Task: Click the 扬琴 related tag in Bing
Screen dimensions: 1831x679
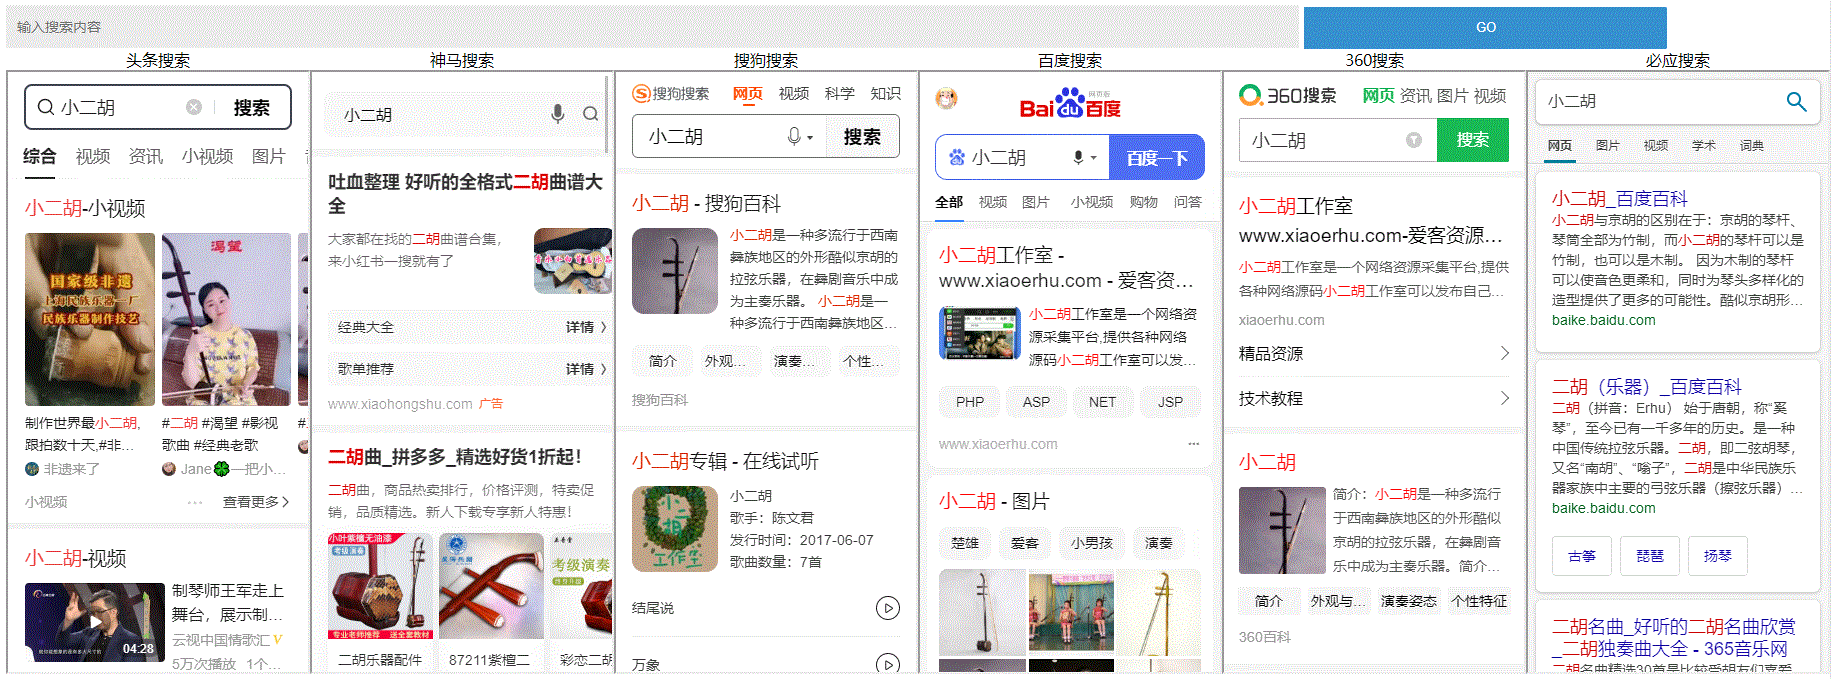Action: point(1718,556)
